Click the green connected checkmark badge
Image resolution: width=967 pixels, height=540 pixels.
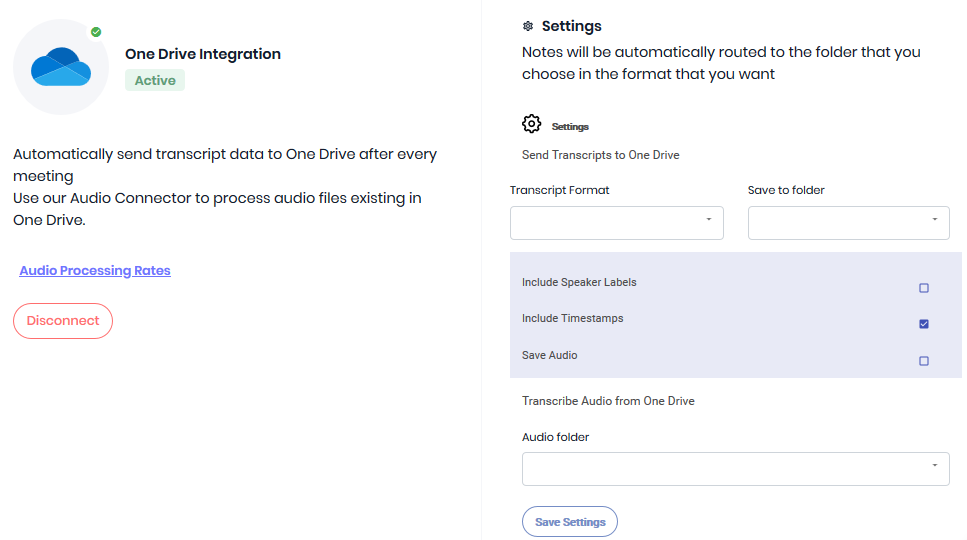(96, 32)
